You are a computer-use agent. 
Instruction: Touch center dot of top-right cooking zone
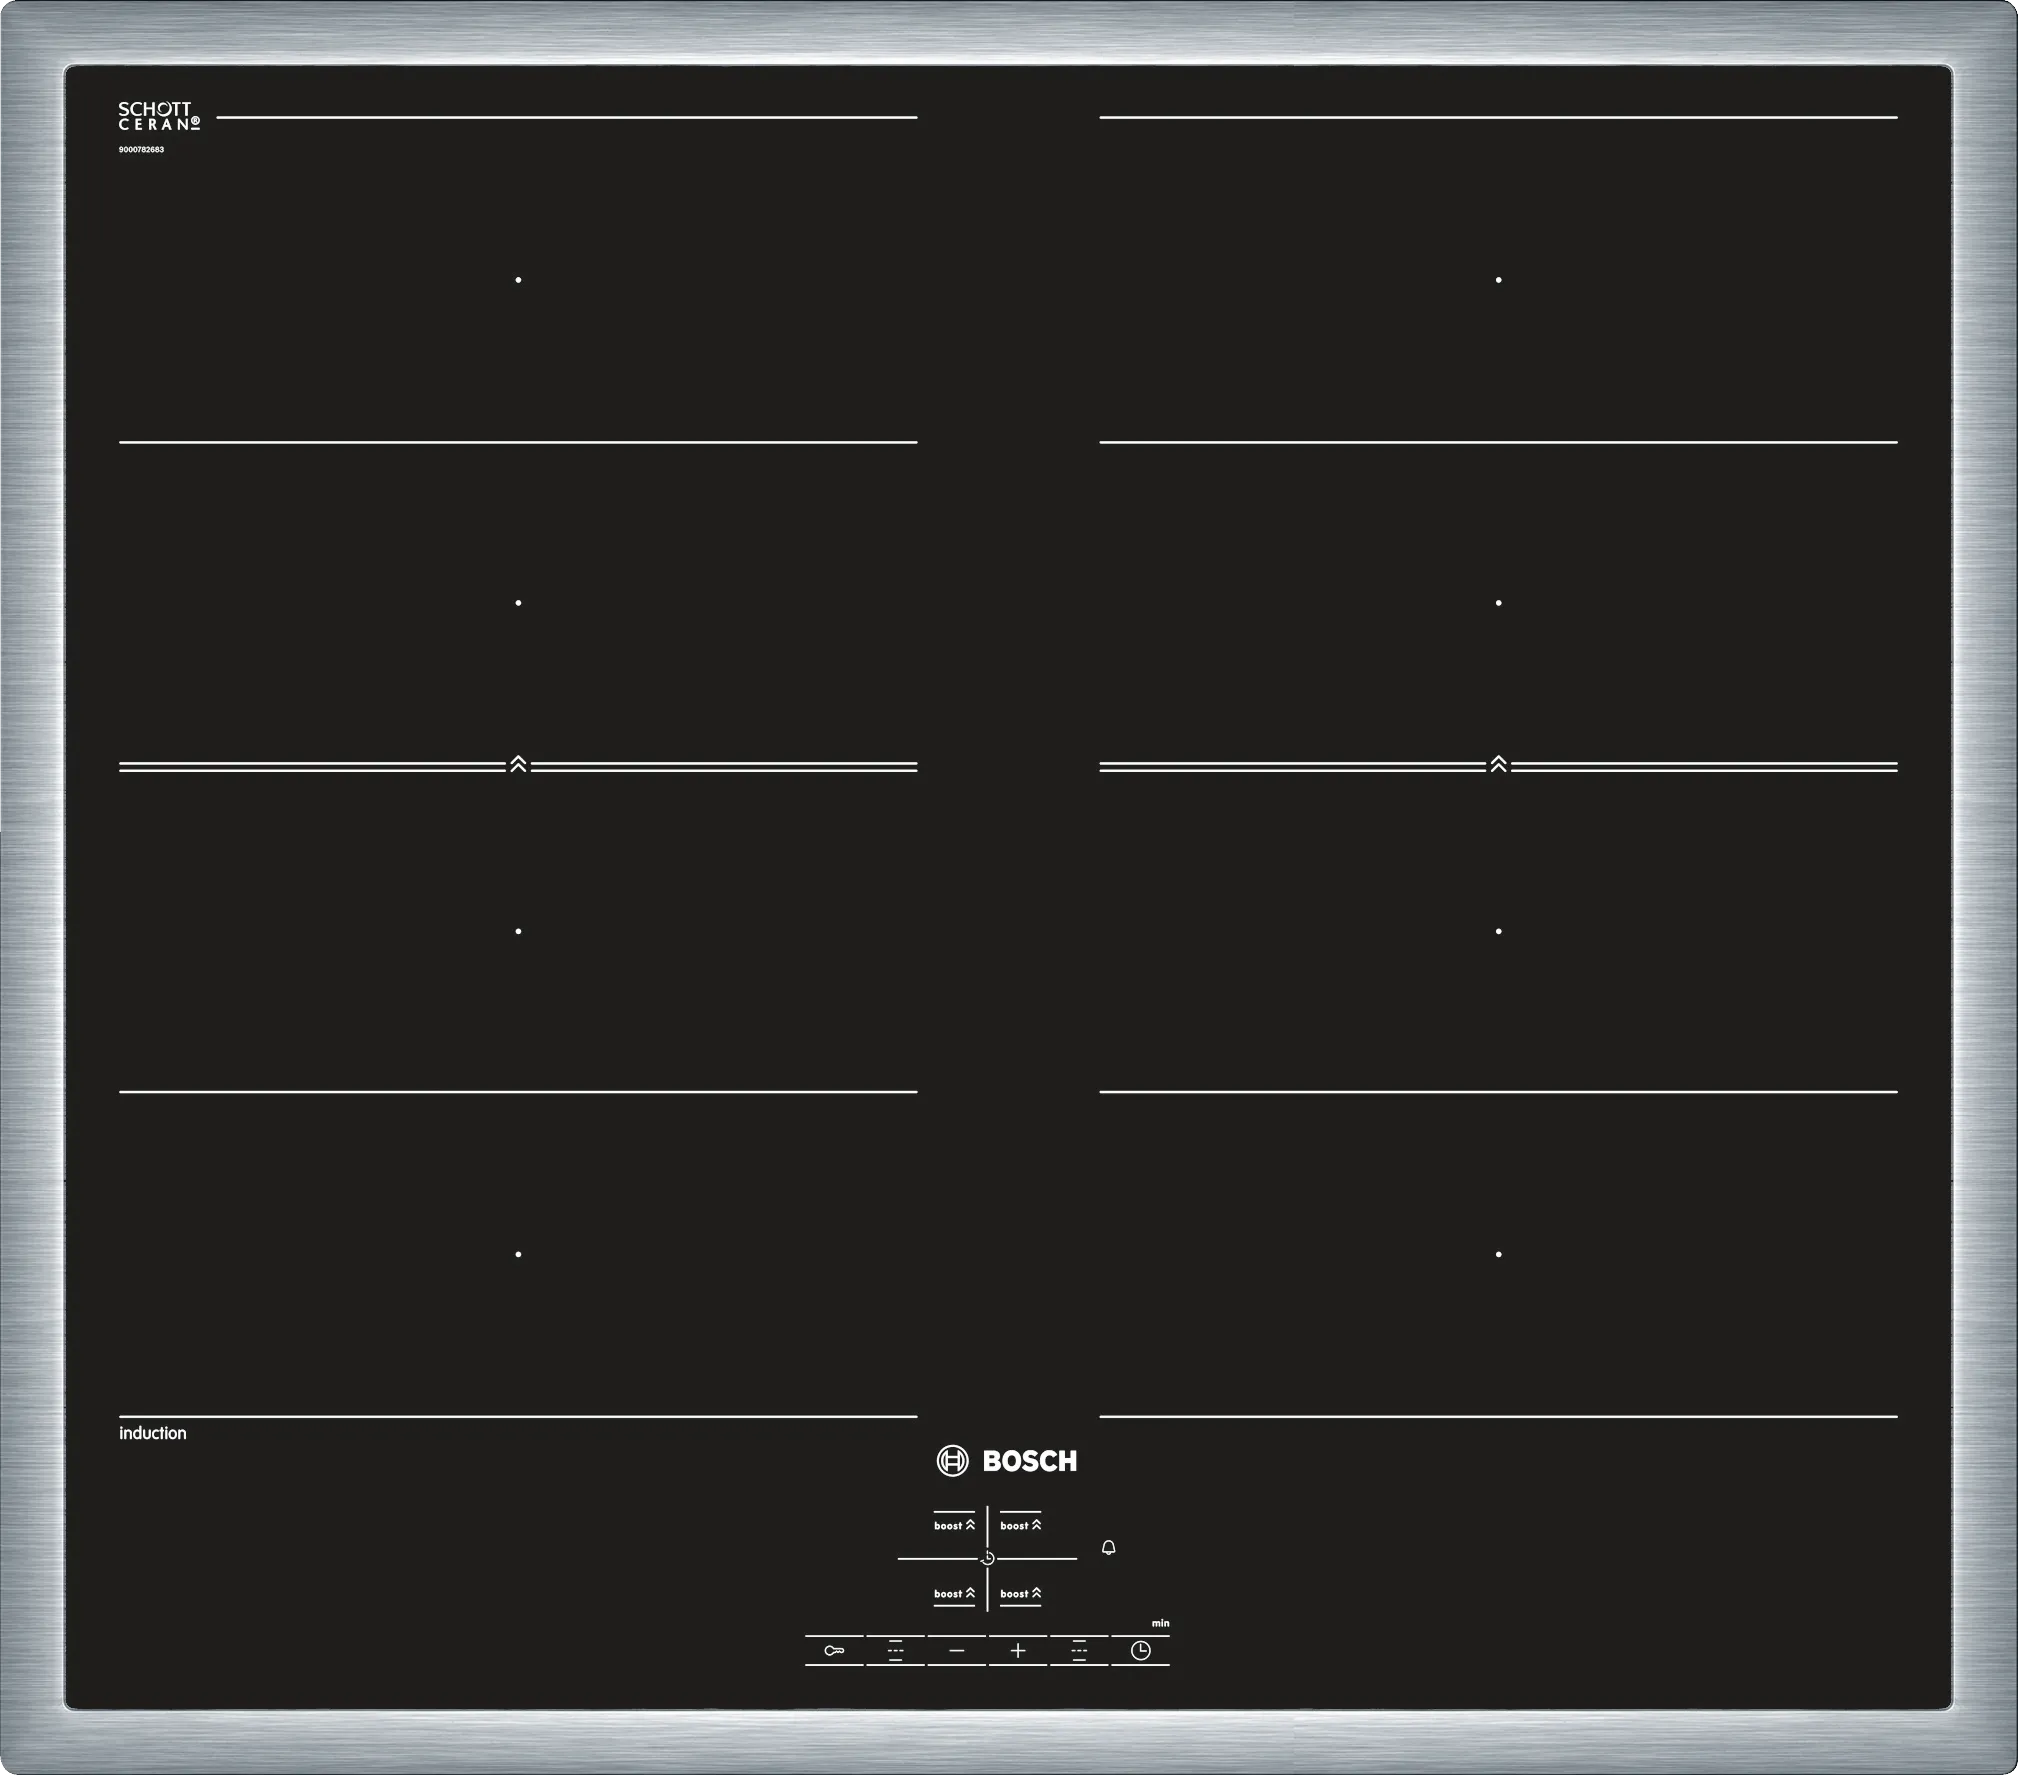coord(1498,280)
